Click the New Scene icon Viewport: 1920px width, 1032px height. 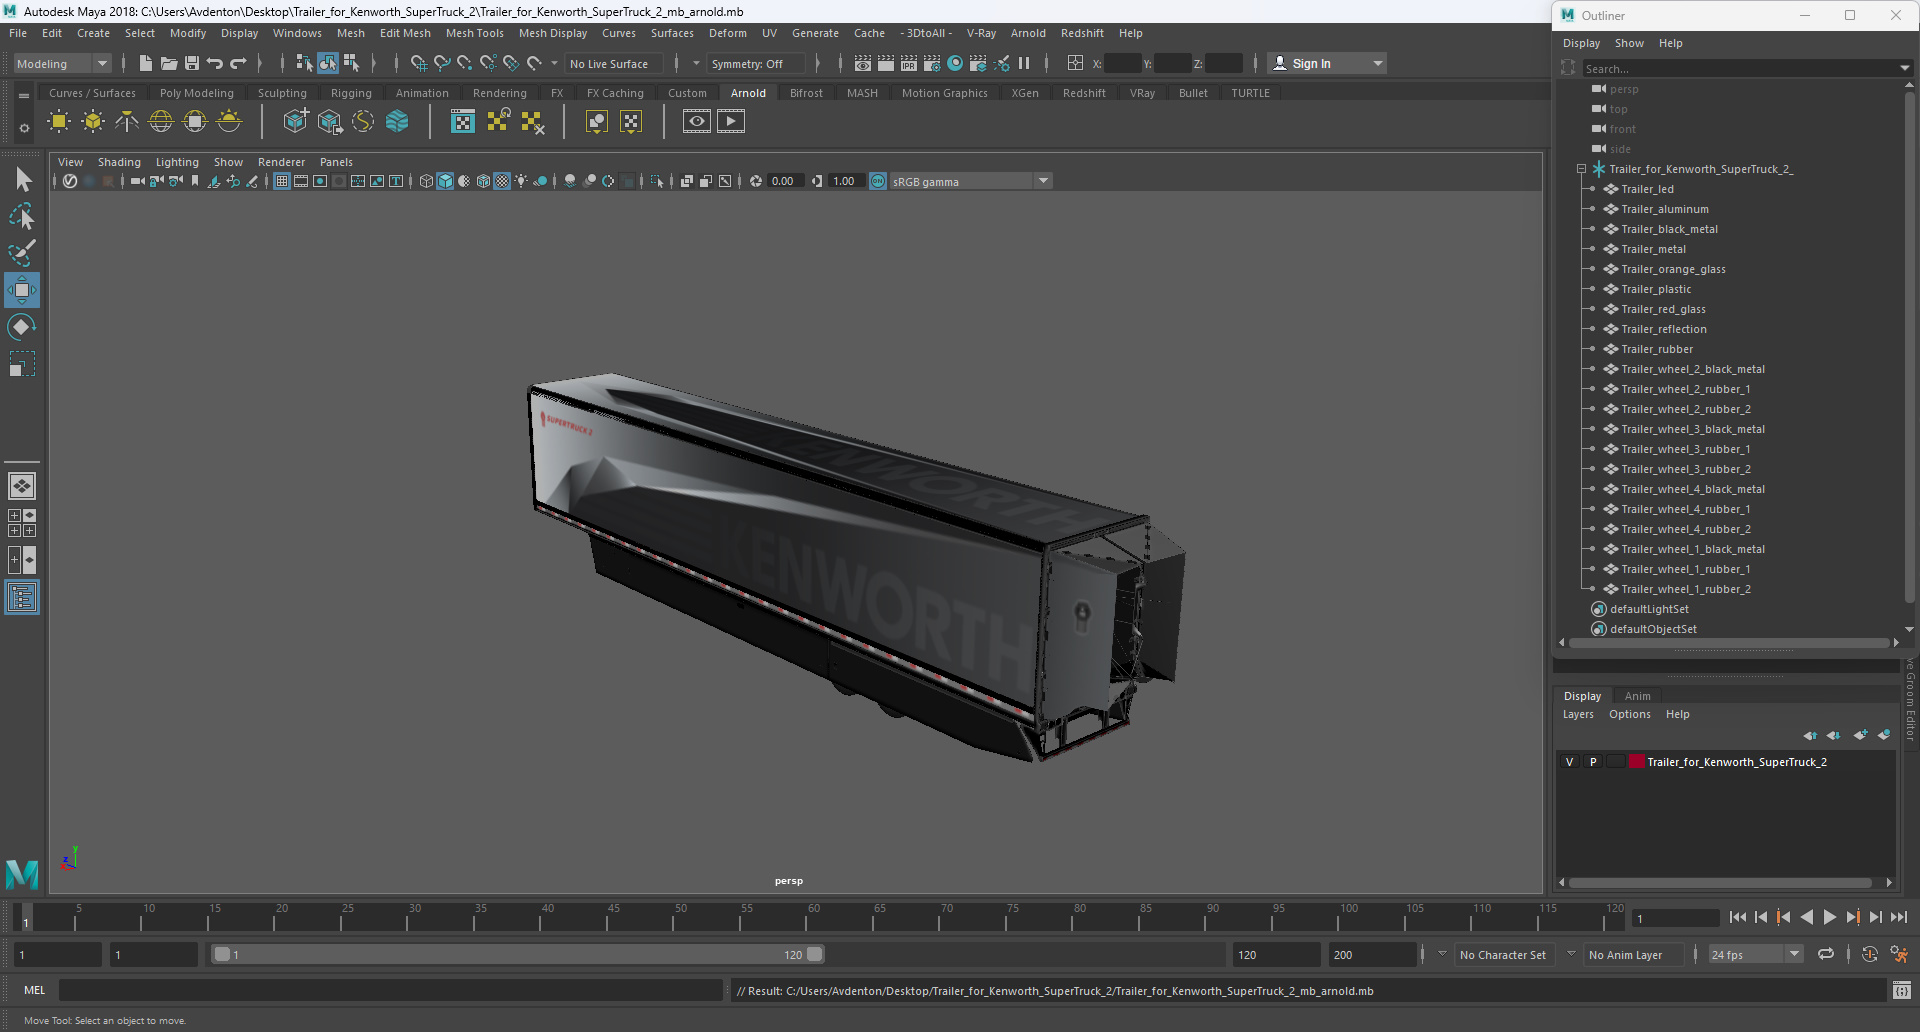[x=145, y=63]
